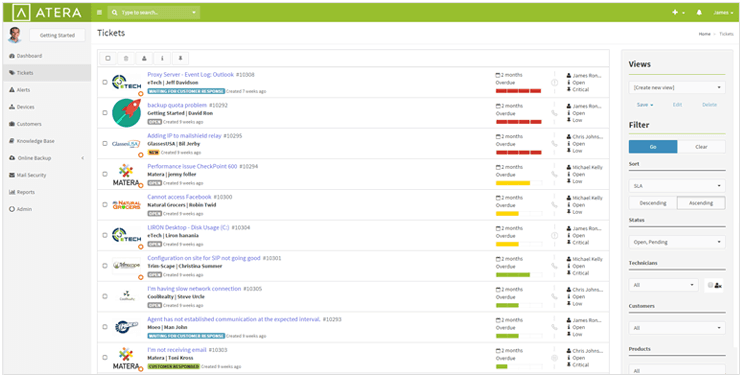Click the Go filter button
Viewport: 742px width, 377px height.
click(653, 147)
